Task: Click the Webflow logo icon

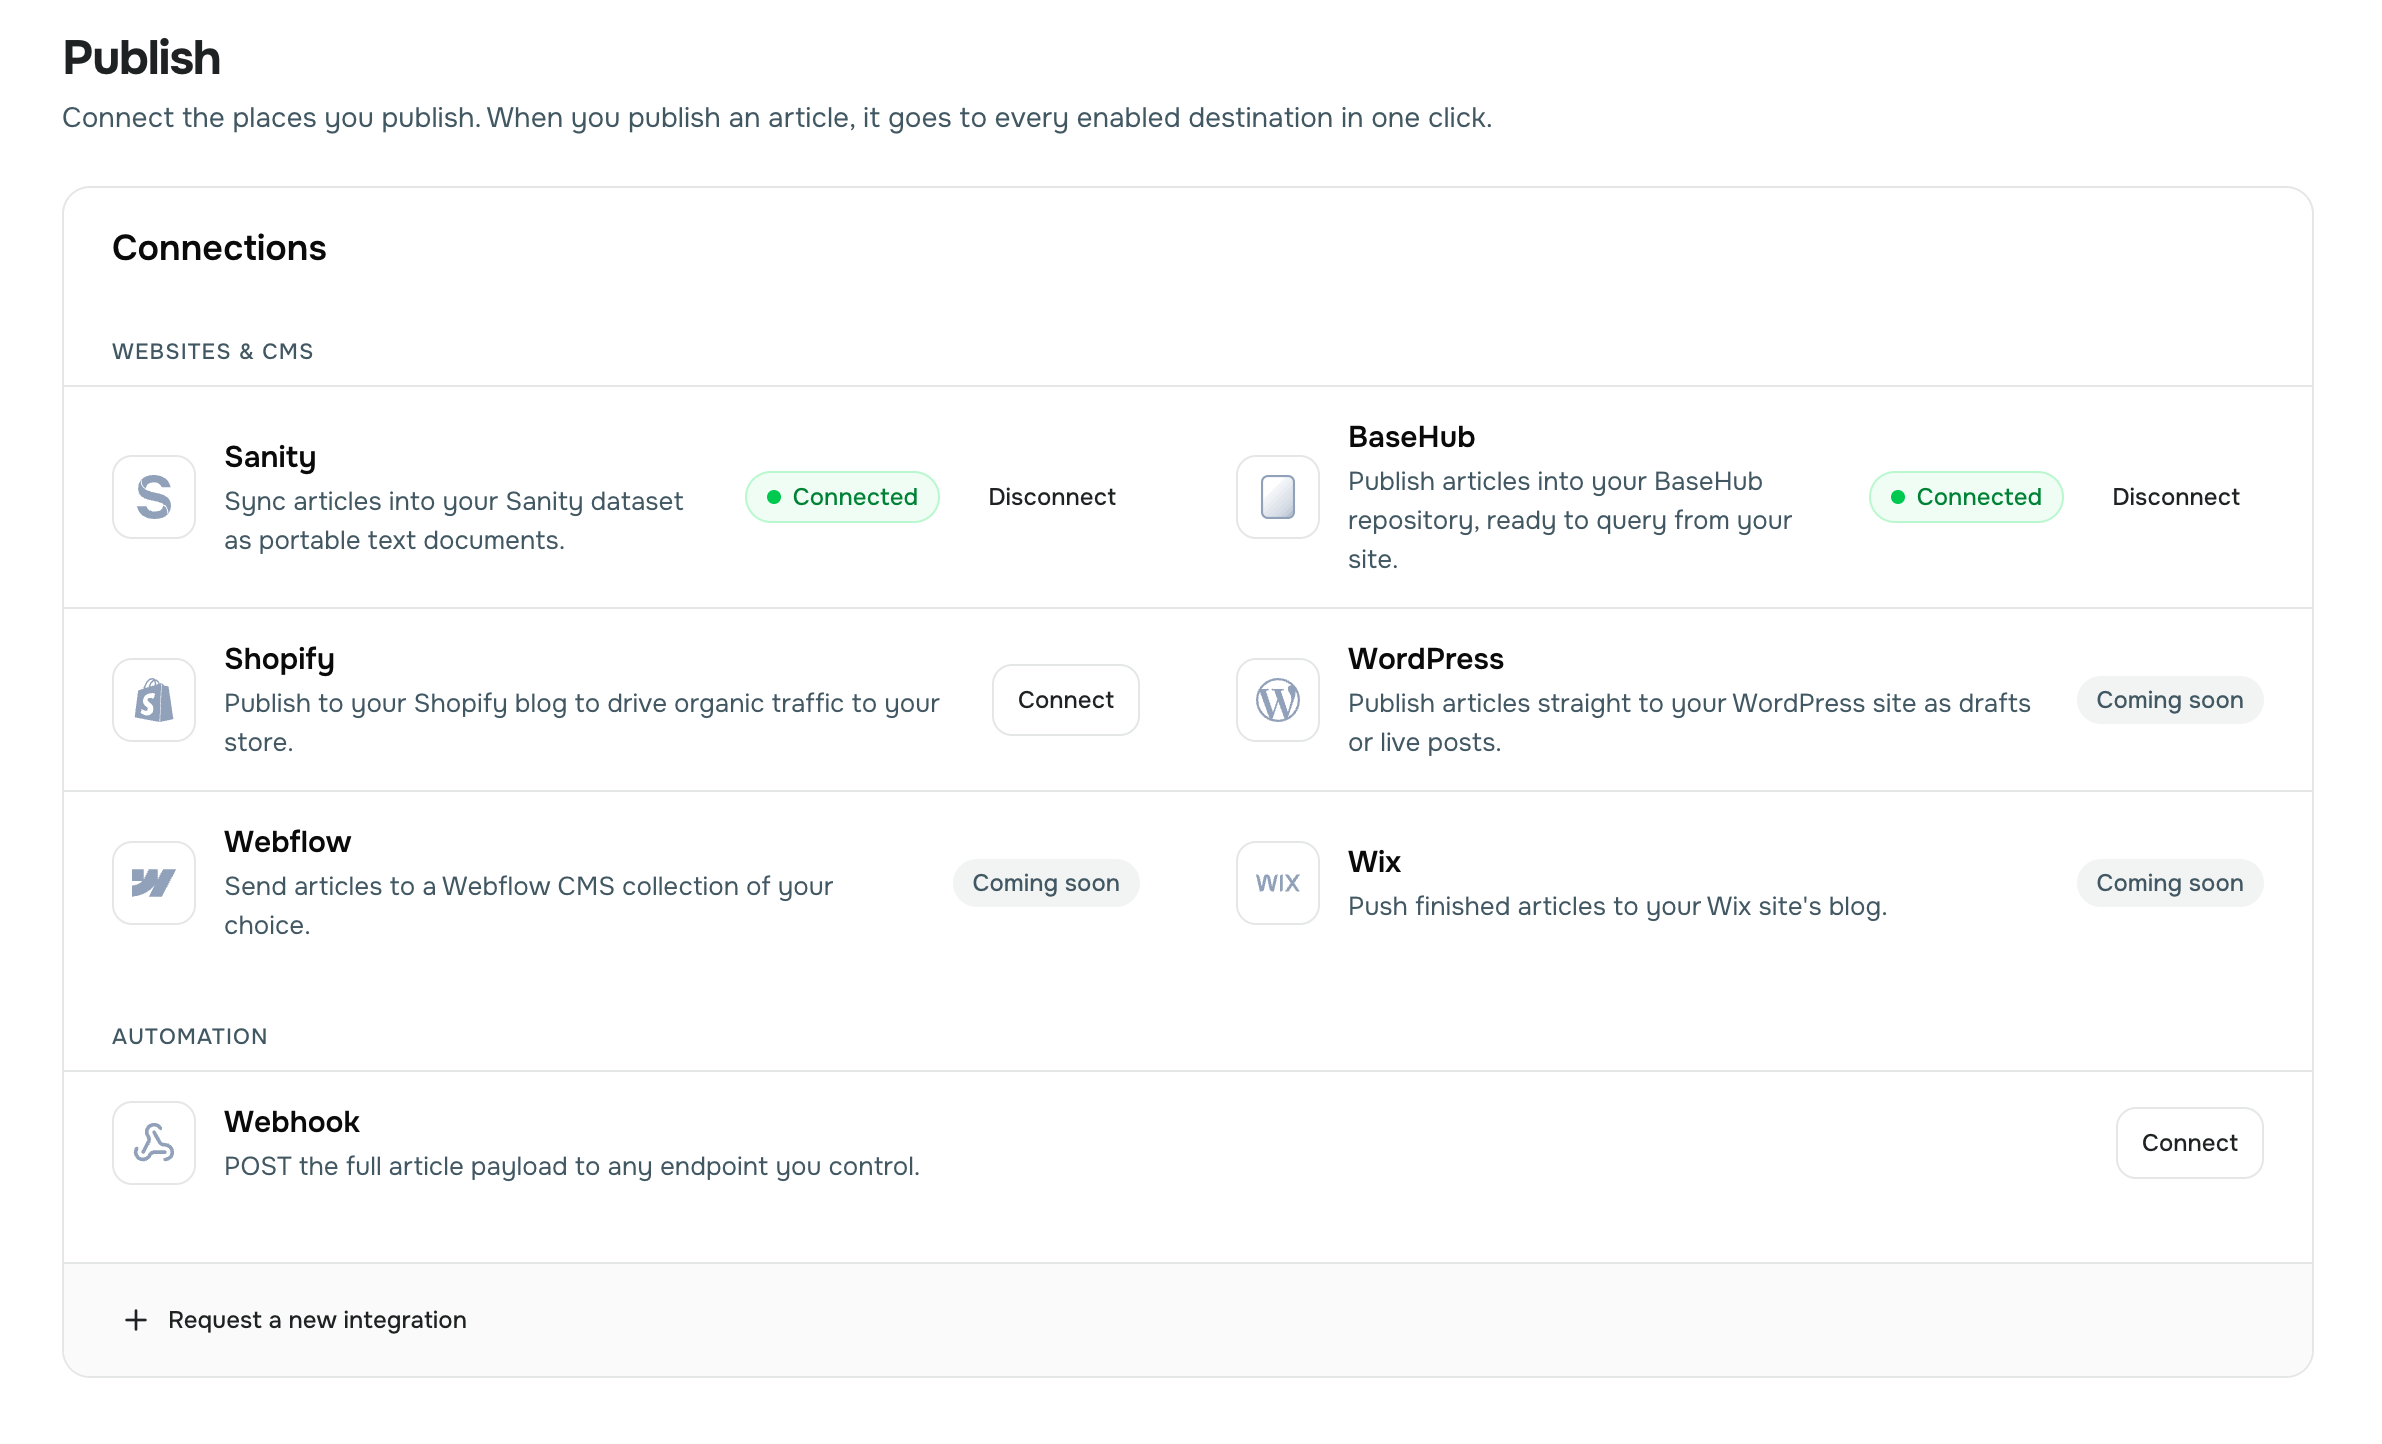Action: 154,883
